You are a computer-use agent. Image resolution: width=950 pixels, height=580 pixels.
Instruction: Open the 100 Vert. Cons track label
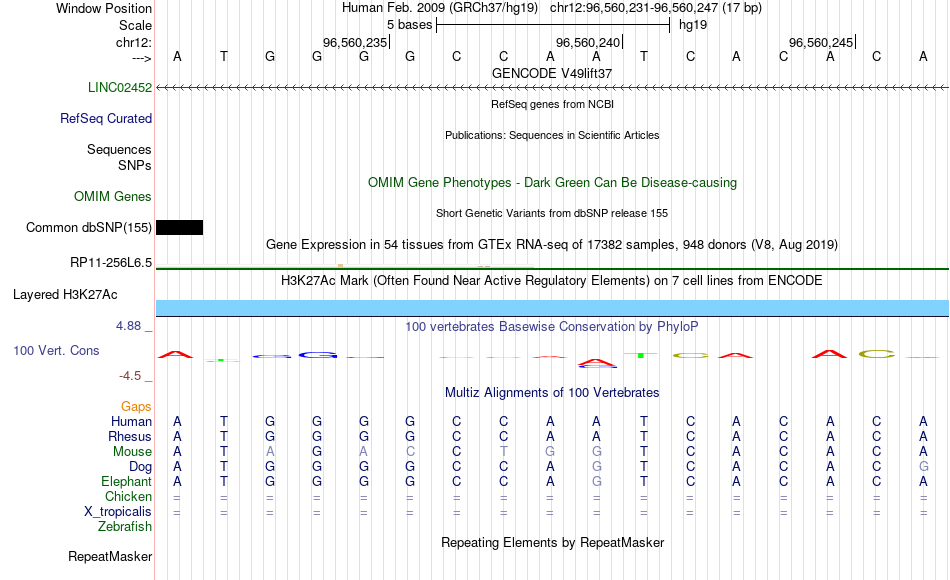pos(56,350)
